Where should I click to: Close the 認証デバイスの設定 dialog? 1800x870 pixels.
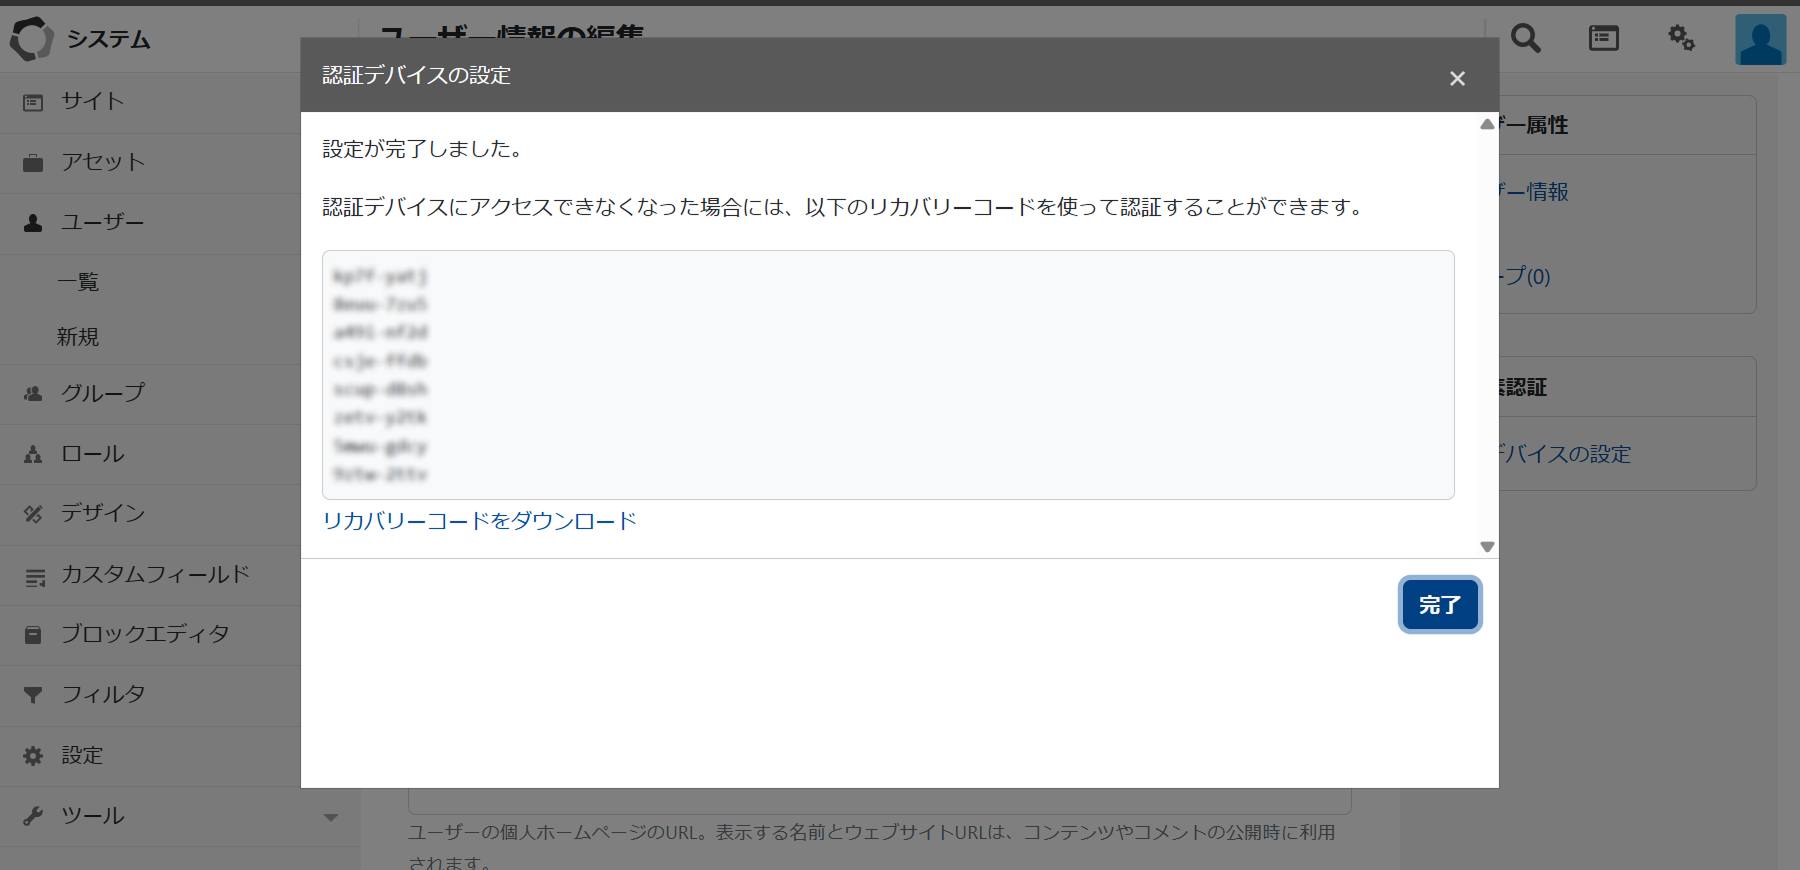(x=1457, y=78)
